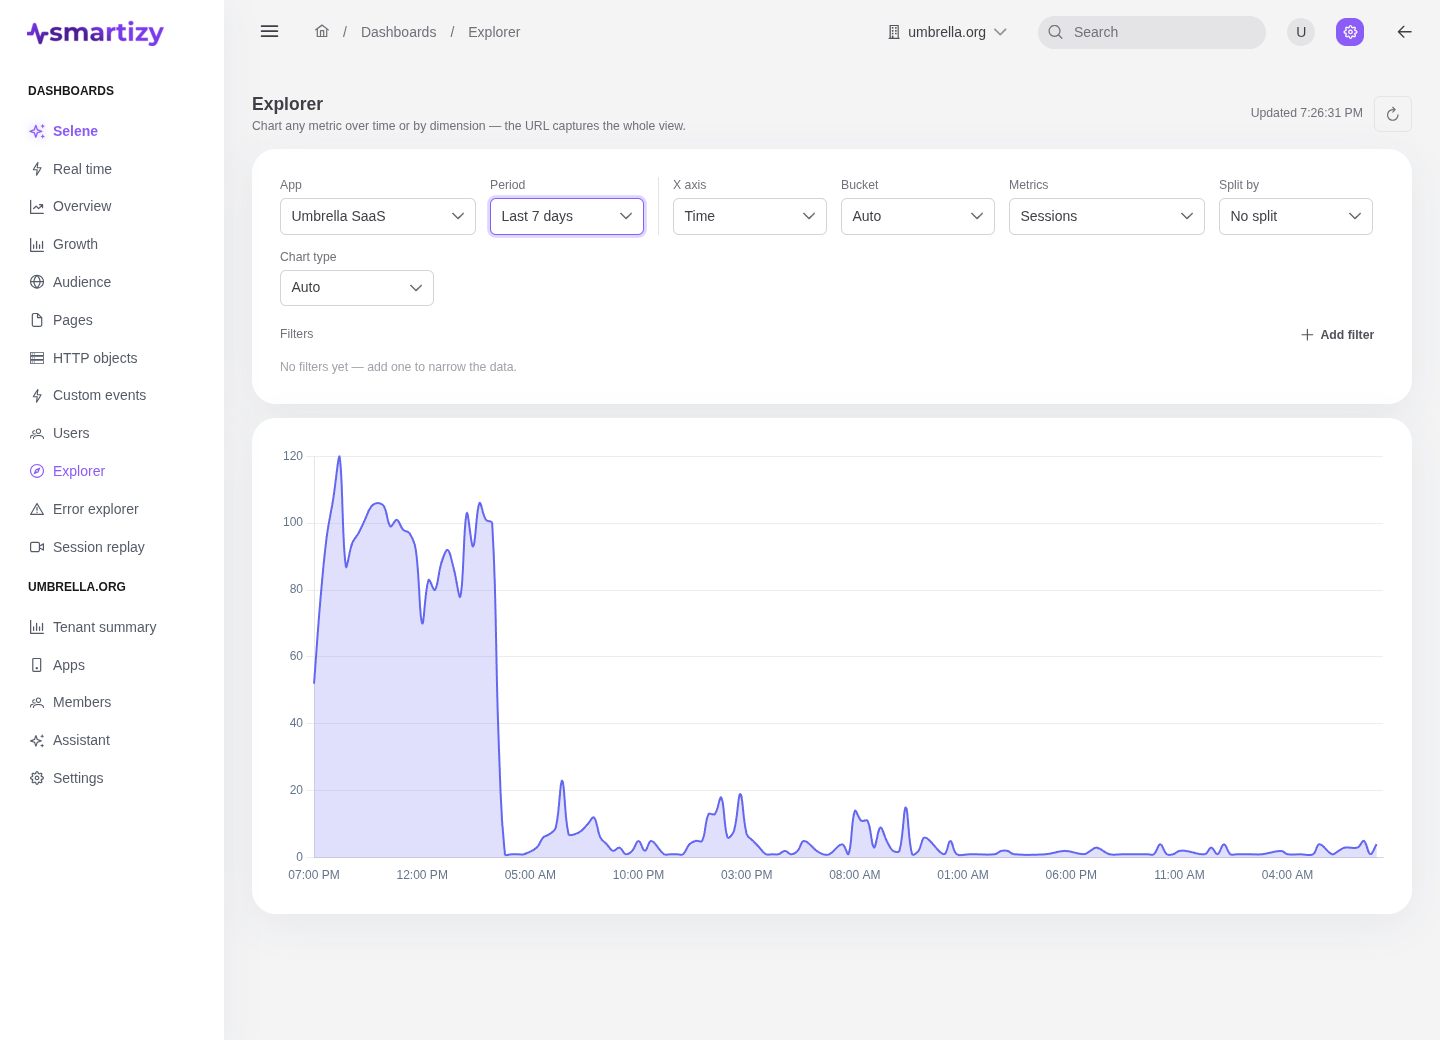This screenshot has height=1040, width=1440.
Task: Open Selene in the sidebar
Action: click(x=75, y=131)
